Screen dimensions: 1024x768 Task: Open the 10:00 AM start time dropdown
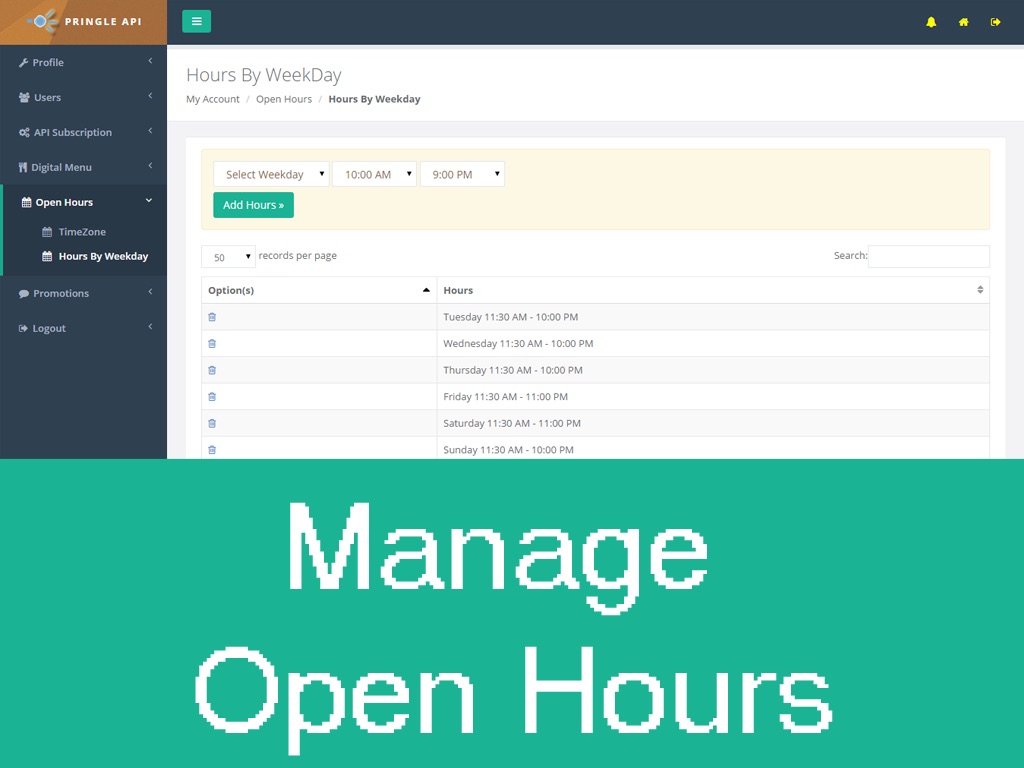click(x=374, y=174)
